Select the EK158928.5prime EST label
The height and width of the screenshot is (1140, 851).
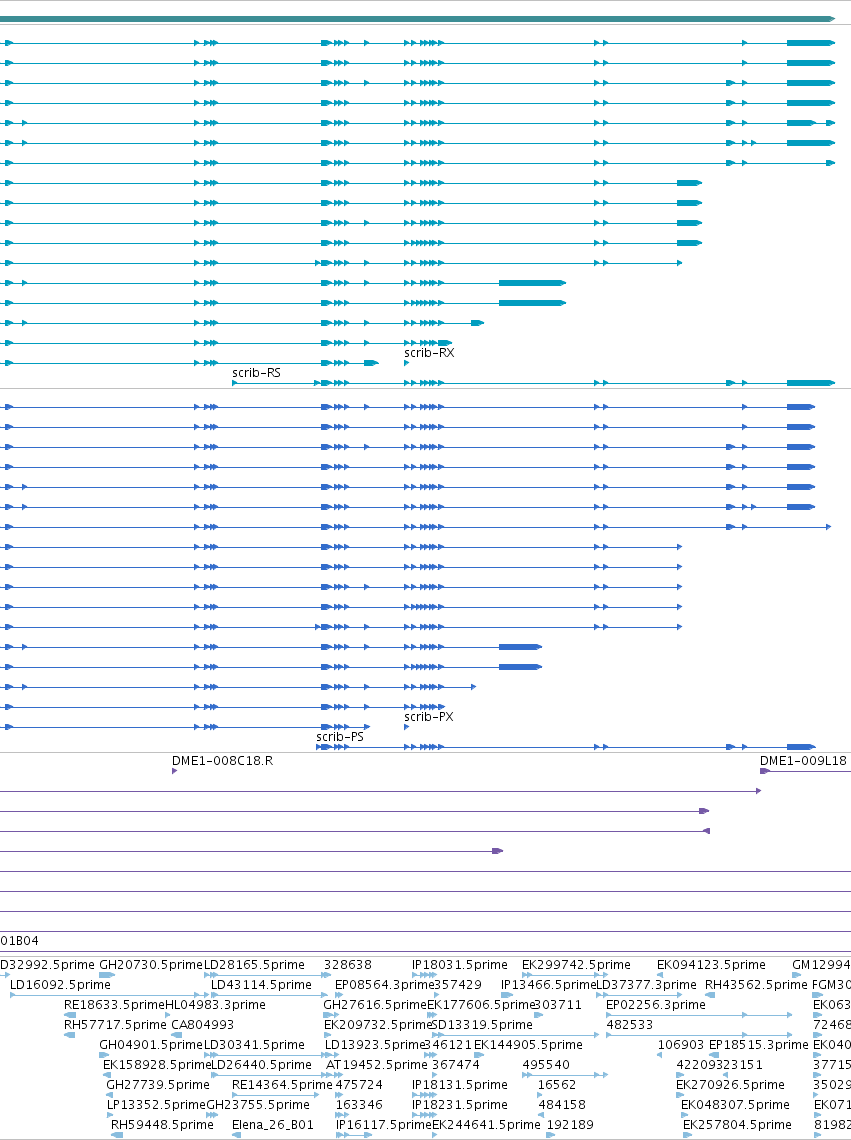[x=156, y=1065]
